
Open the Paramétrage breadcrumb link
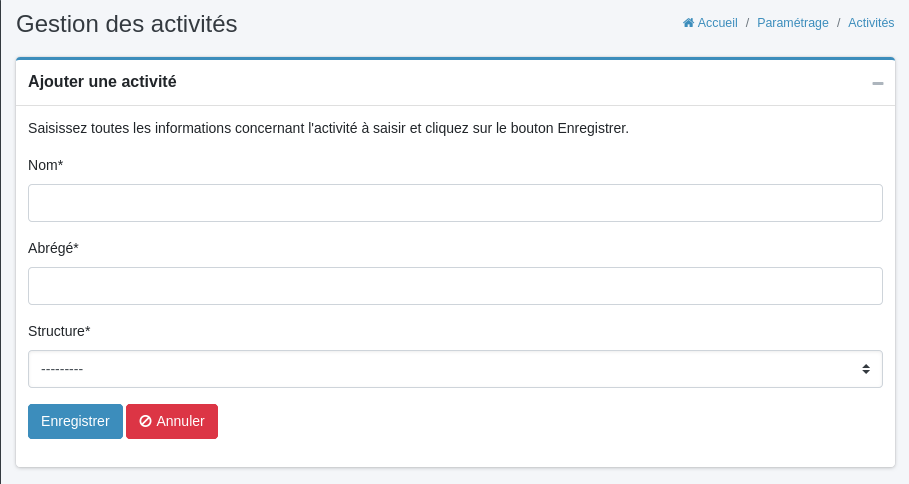pos(793,23)
